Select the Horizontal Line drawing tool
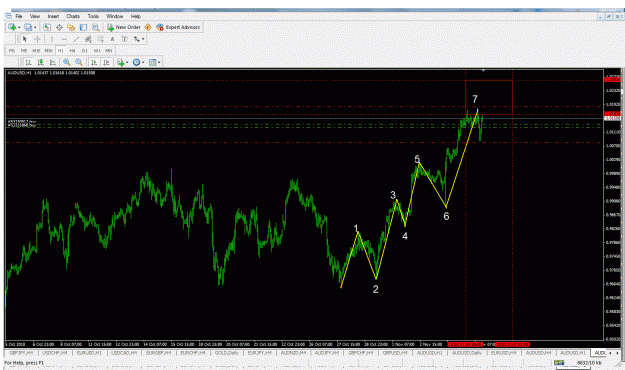625x370 pixels. (64, 39)
